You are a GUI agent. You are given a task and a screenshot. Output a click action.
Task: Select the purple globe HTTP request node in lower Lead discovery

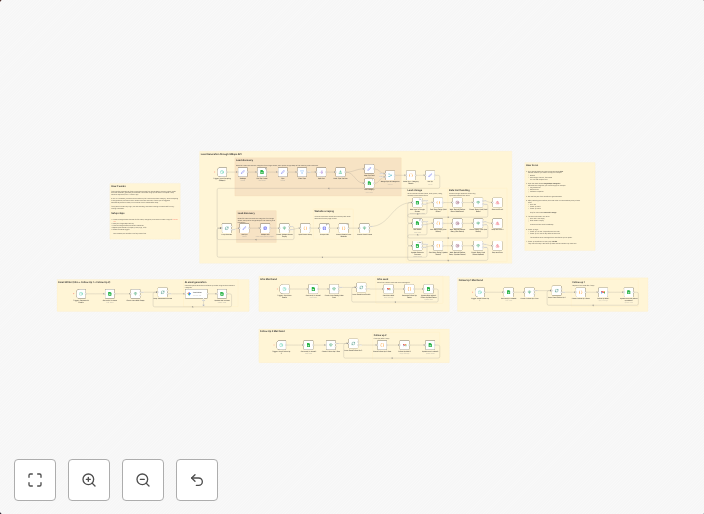(x=265, y=228)
